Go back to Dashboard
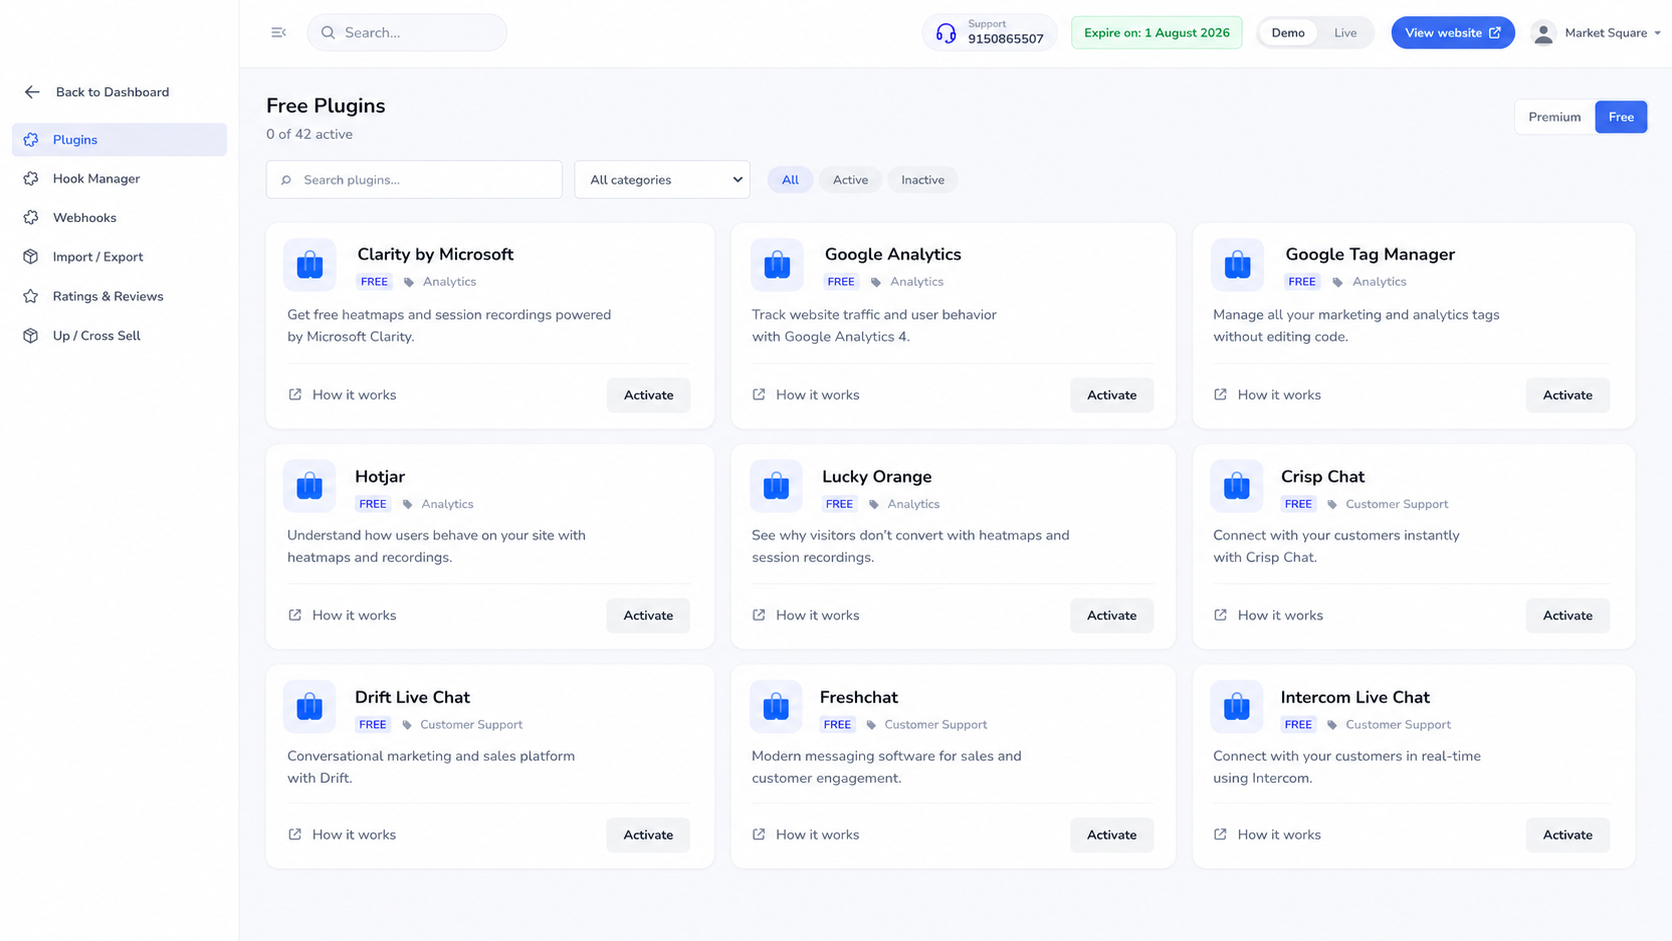The image size is (1672, 941). pos(97,92)
